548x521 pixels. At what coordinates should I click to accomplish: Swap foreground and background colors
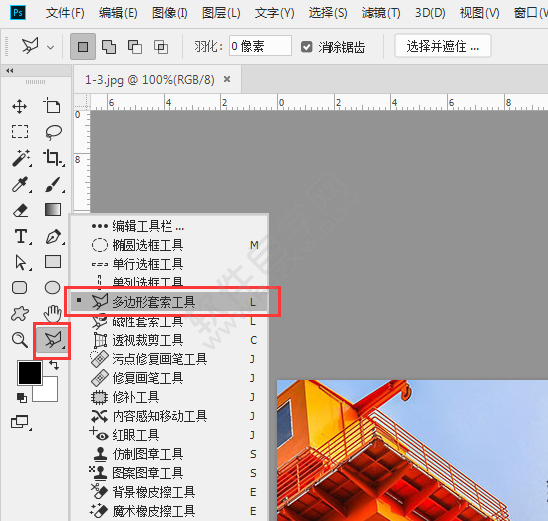point(53,365)
